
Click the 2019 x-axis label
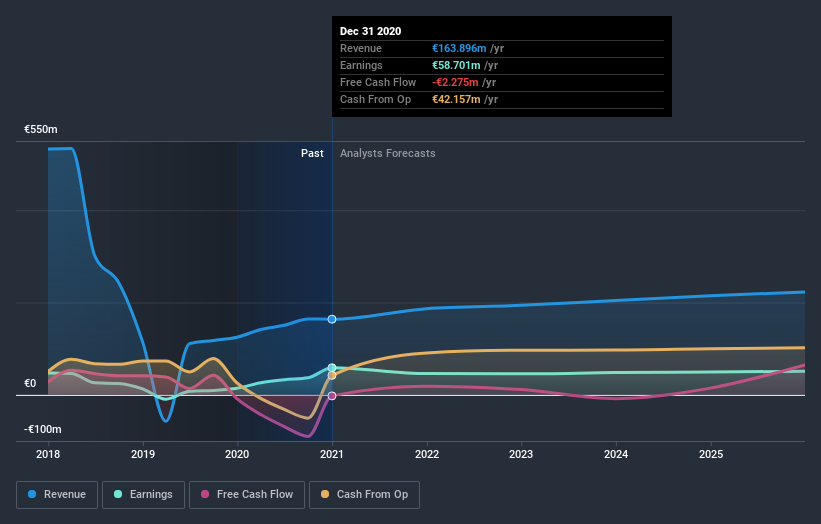click(x=143, y=454)
